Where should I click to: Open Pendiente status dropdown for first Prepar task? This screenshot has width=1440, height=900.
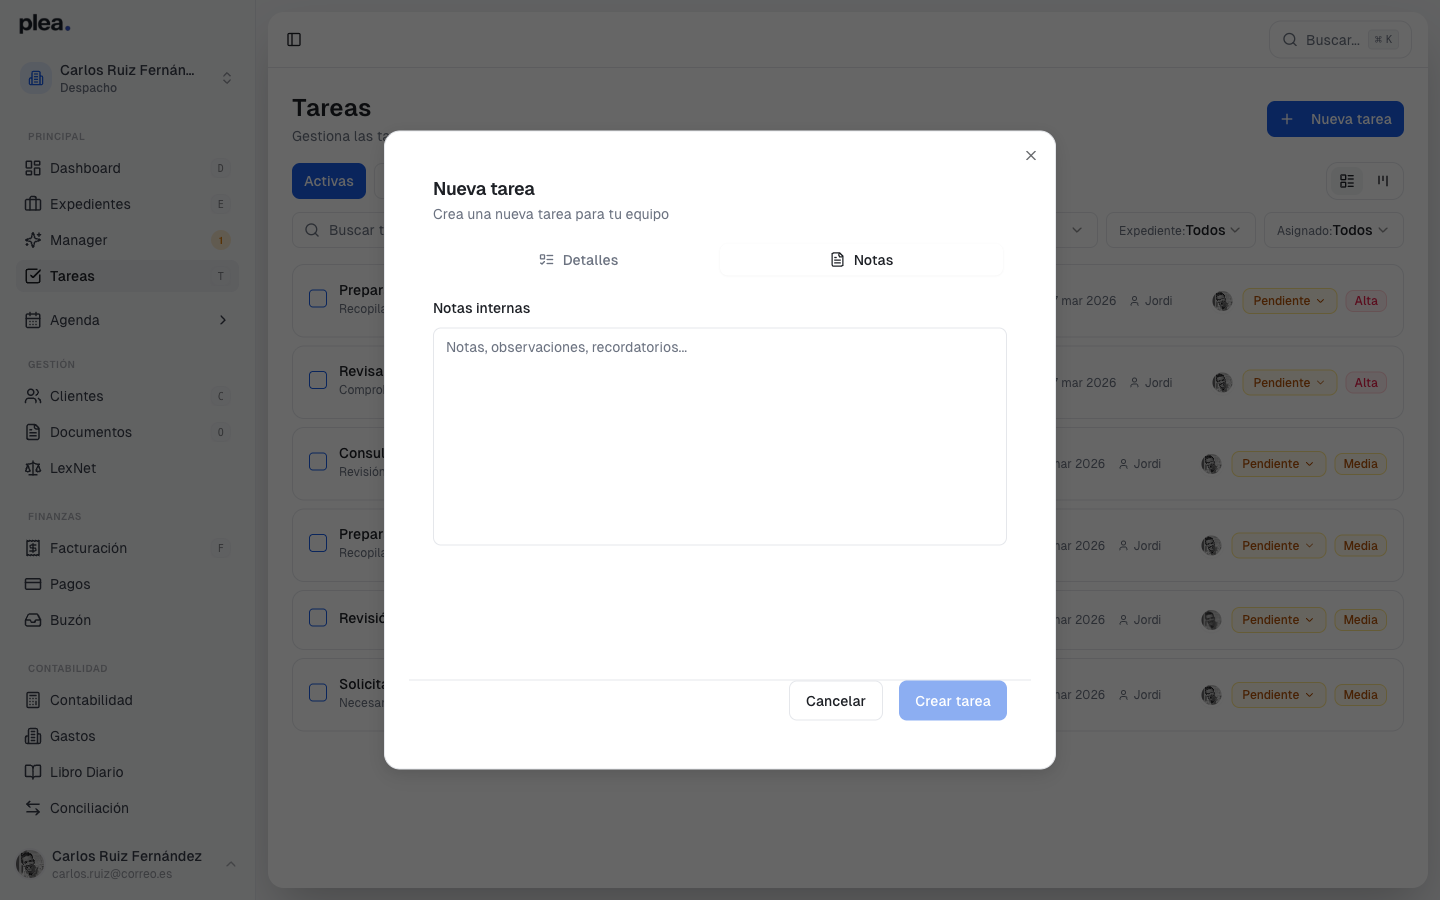tap(1289, 301)
